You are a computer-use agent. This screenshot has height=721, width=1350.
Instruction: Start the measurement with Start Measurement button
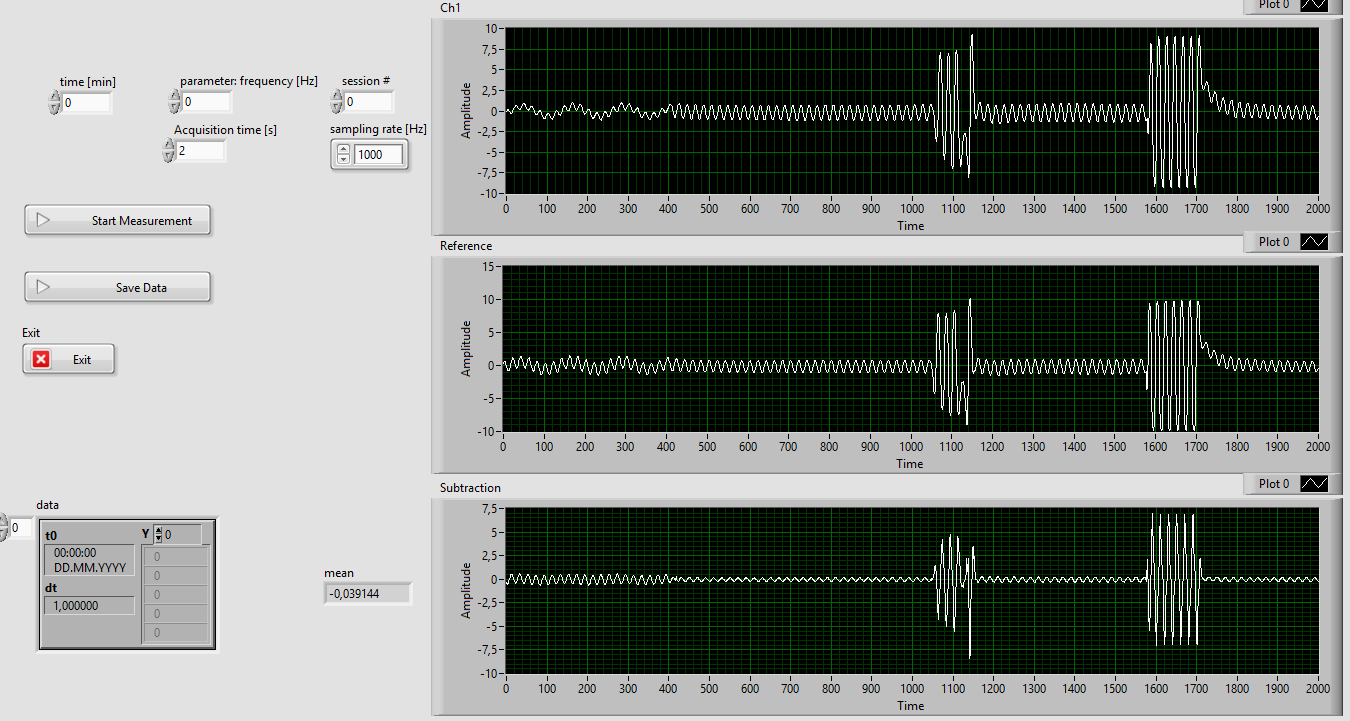point(117,221)
